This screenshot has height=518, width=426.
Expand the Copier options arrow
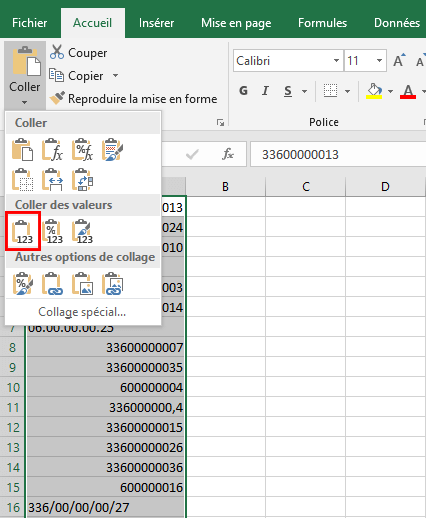[x=115, y=76]
